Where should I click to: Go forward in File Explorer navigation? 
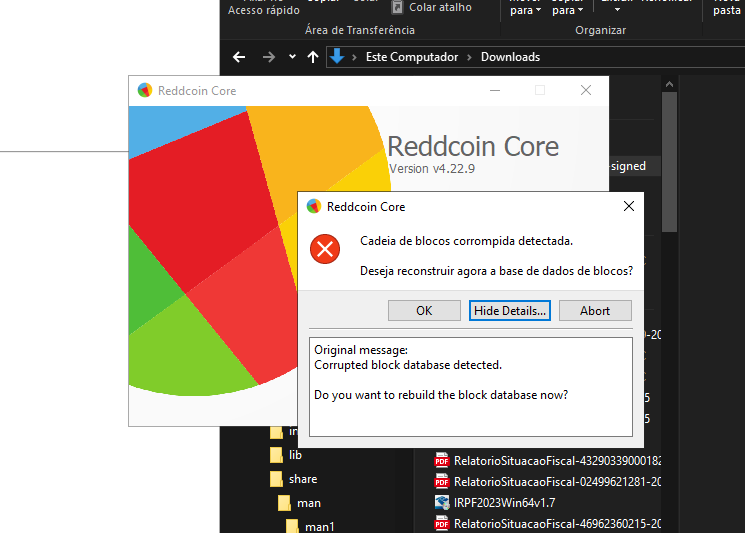pyautogui.click(x=268, y=57)
